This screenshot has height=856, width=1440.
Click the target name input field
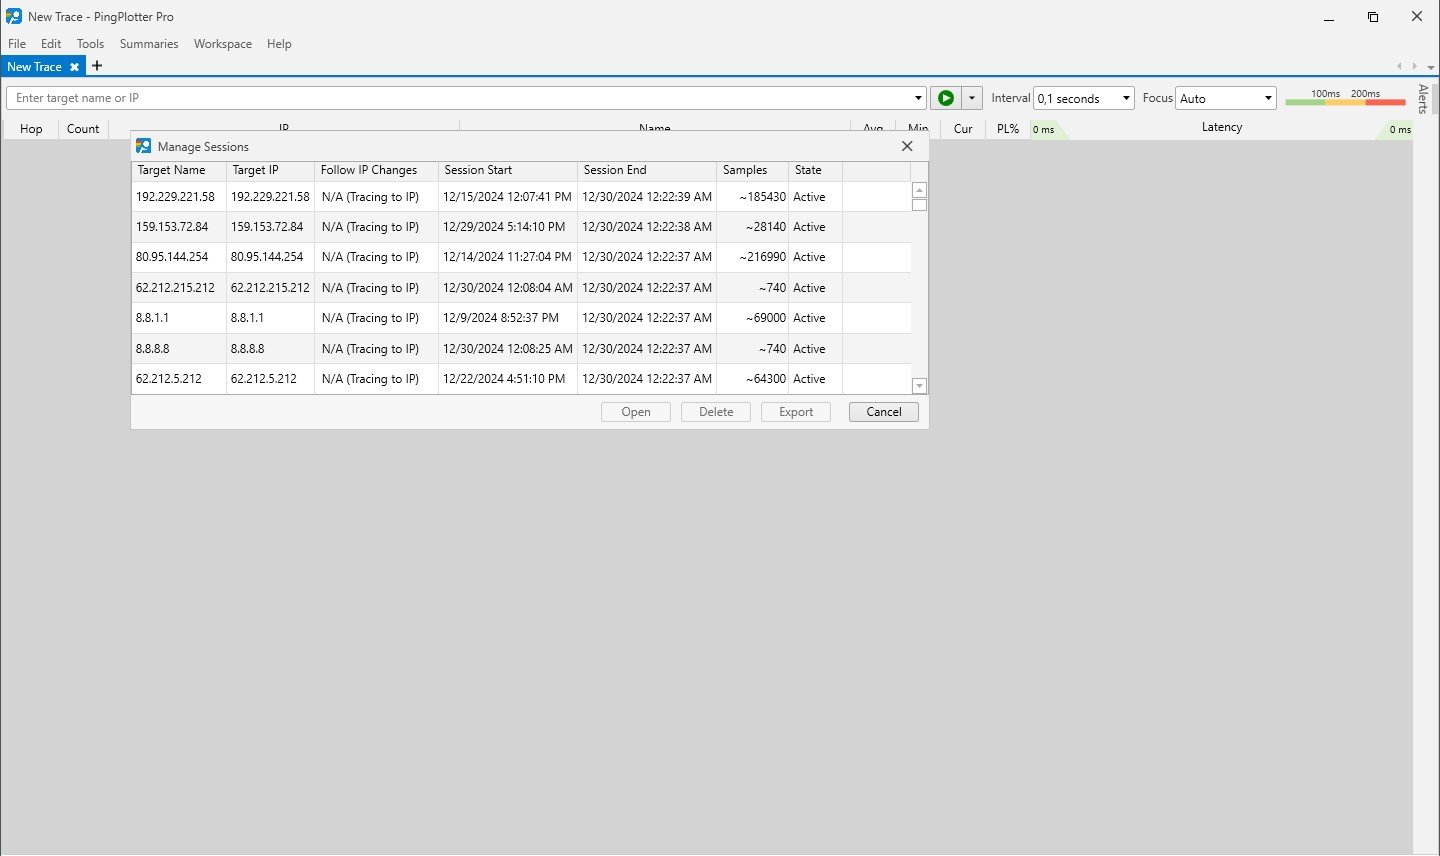(460, 98)
